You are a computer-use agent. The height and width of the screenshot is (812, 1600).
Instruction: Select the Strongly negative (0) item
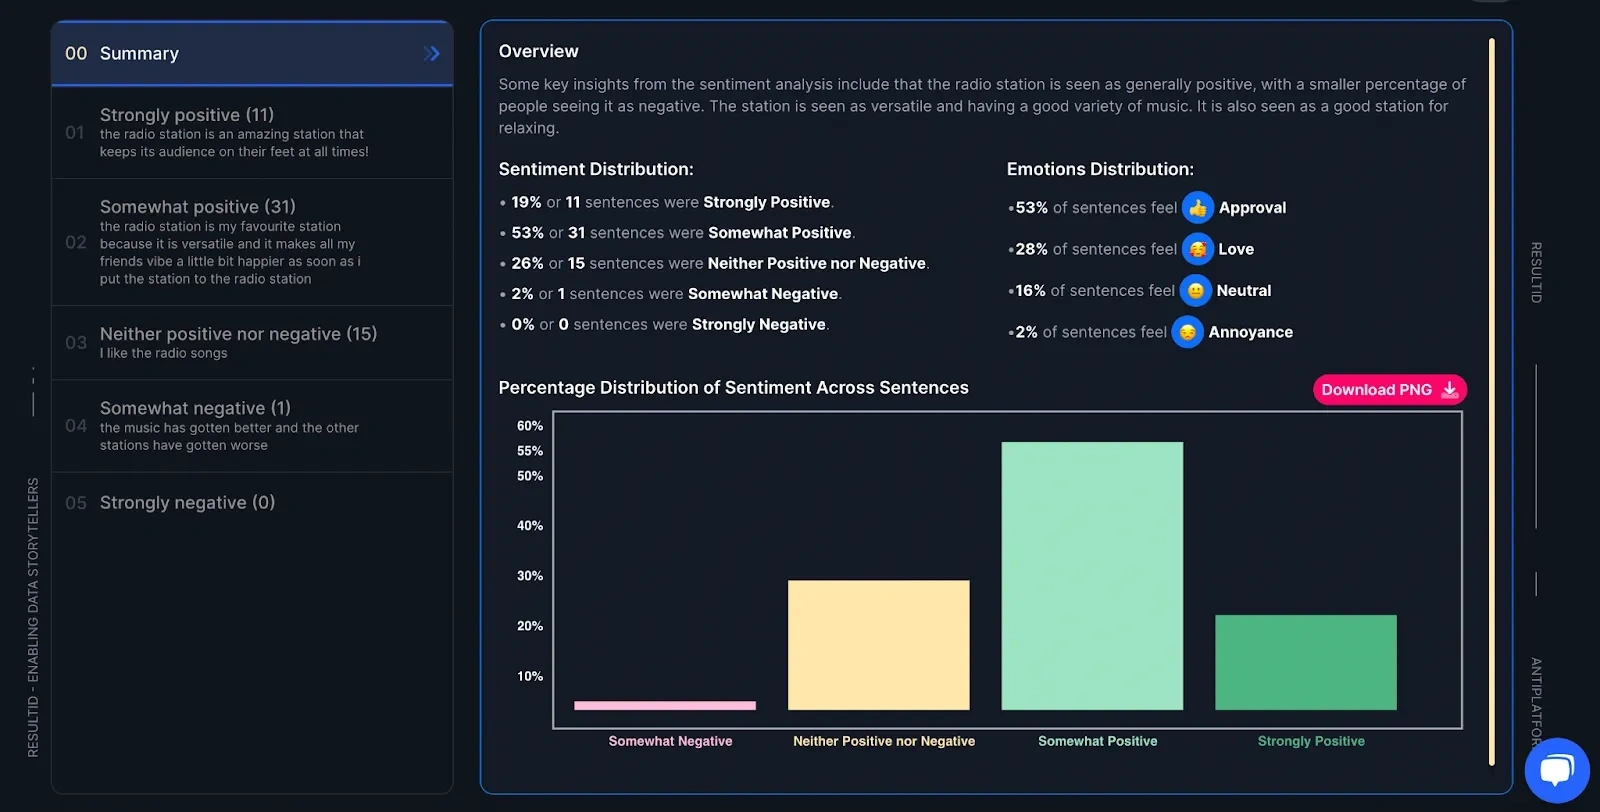coord(187,503)
